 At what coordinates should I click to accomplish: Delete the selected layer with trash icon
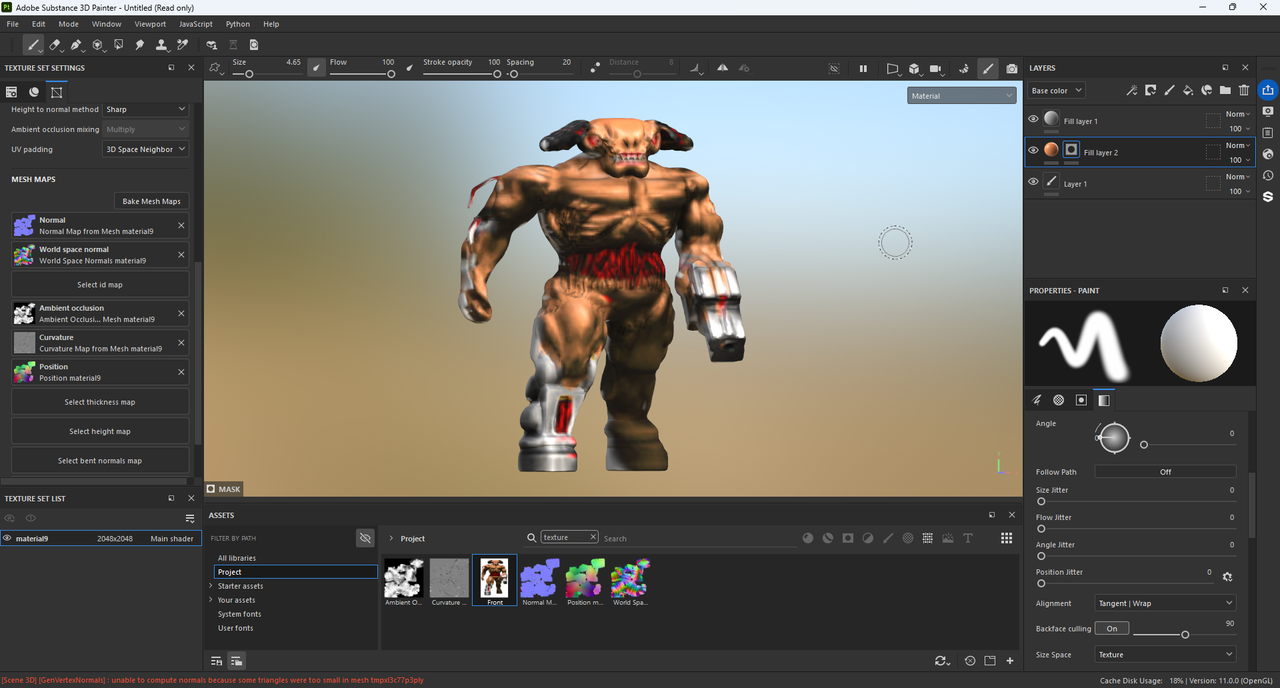pos(1244,90)
